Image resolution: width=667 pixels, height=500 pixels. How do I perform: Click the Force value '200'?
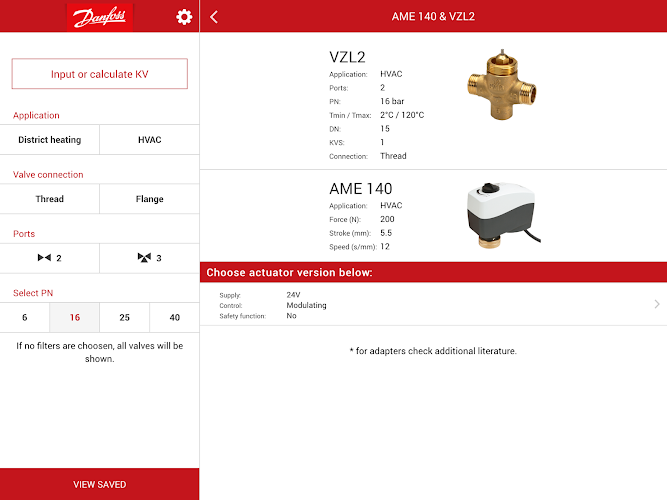387,219
